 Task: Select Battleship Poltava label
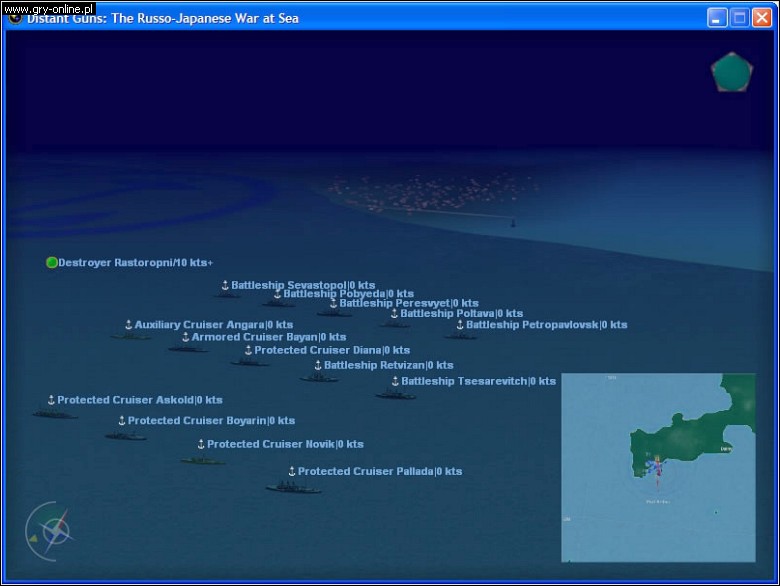coord(462,313)
